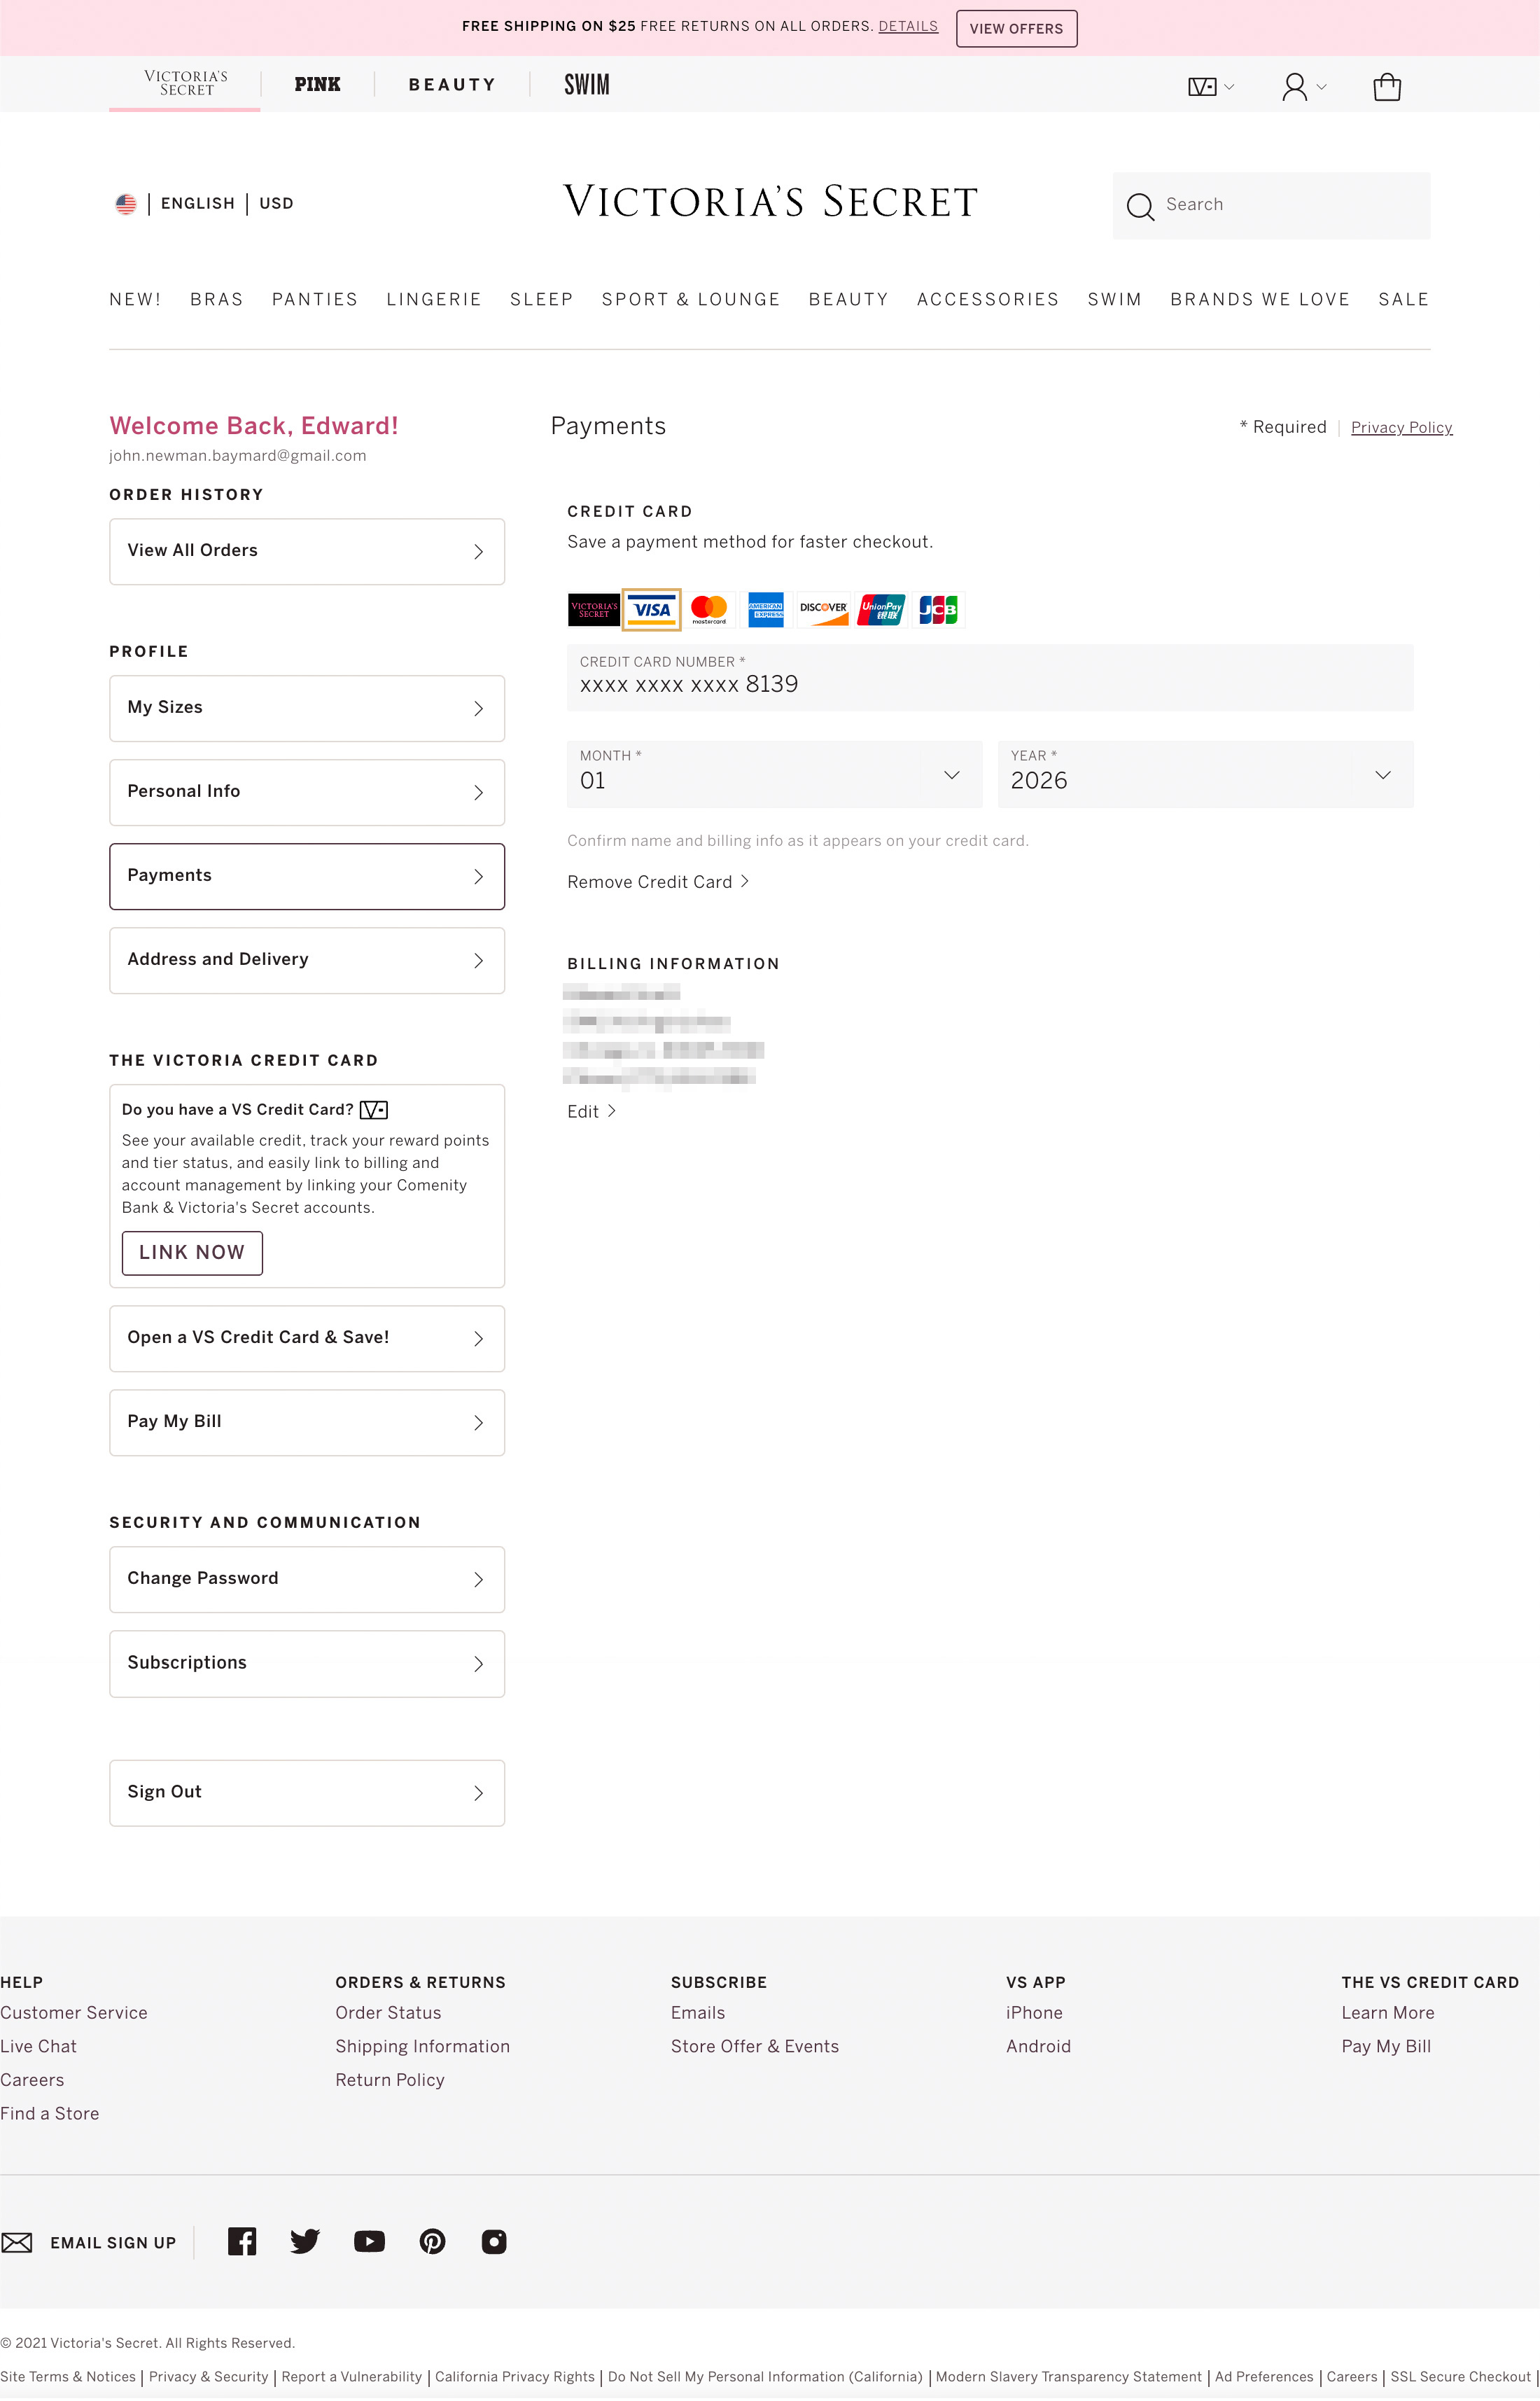Viewport: 1540px width, 2401px height.
Task: Choose the JCB card icon
Action: pyautogui.click(x=937, y=609)
